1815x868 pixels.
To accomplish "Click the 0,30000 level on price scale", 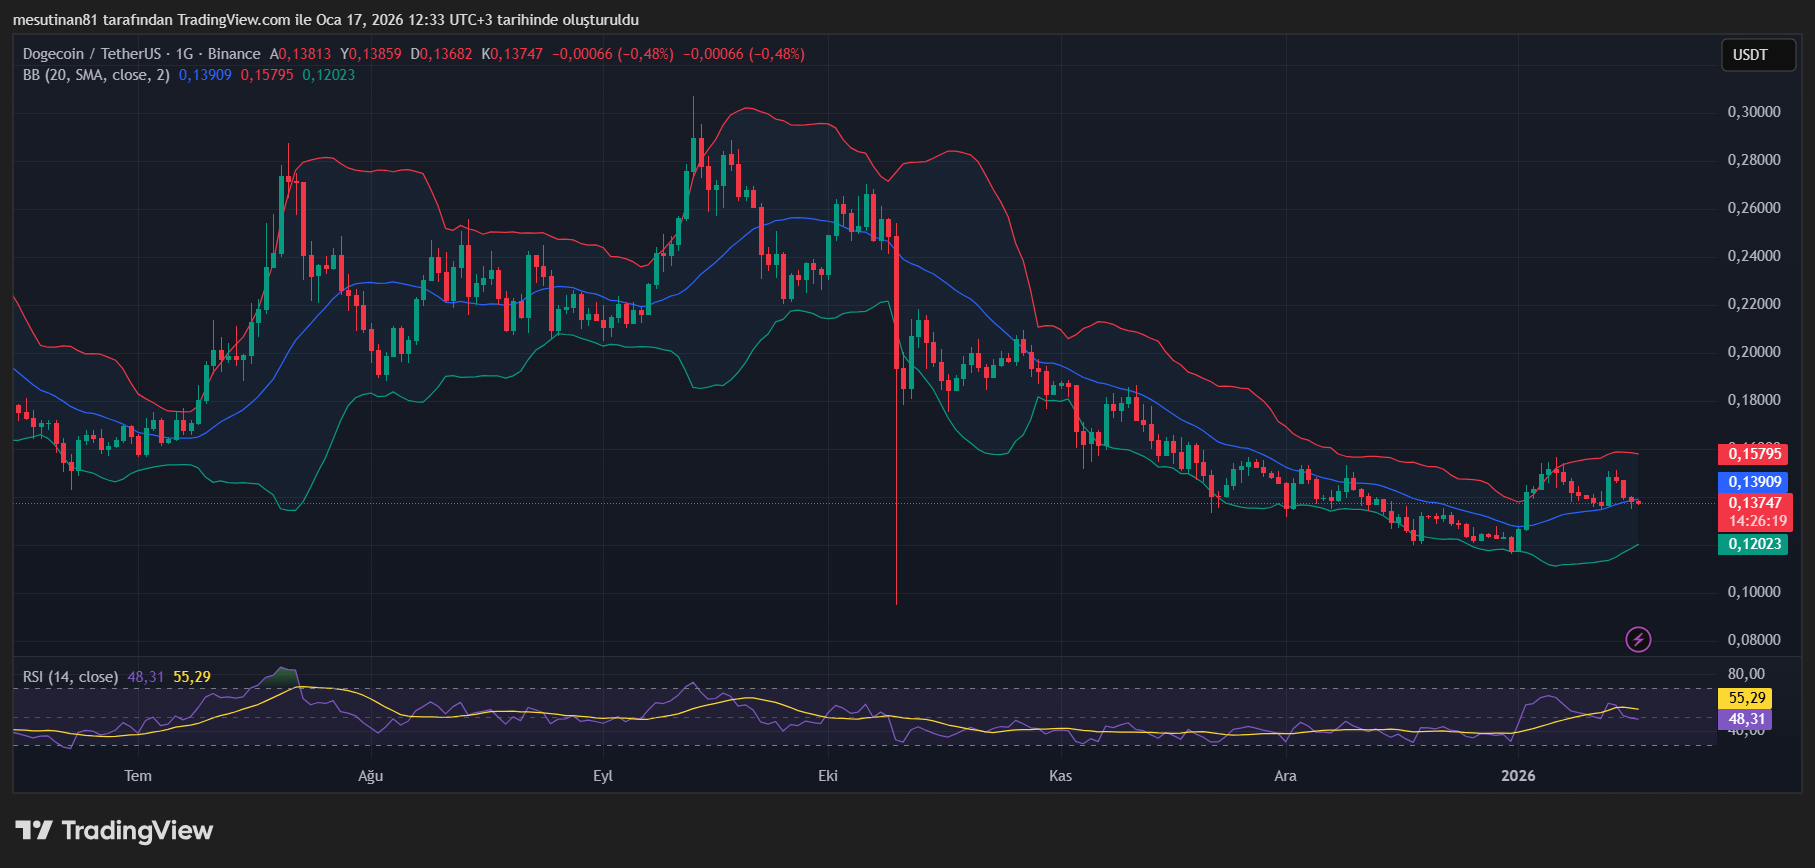I will (x=1754, y=112).
